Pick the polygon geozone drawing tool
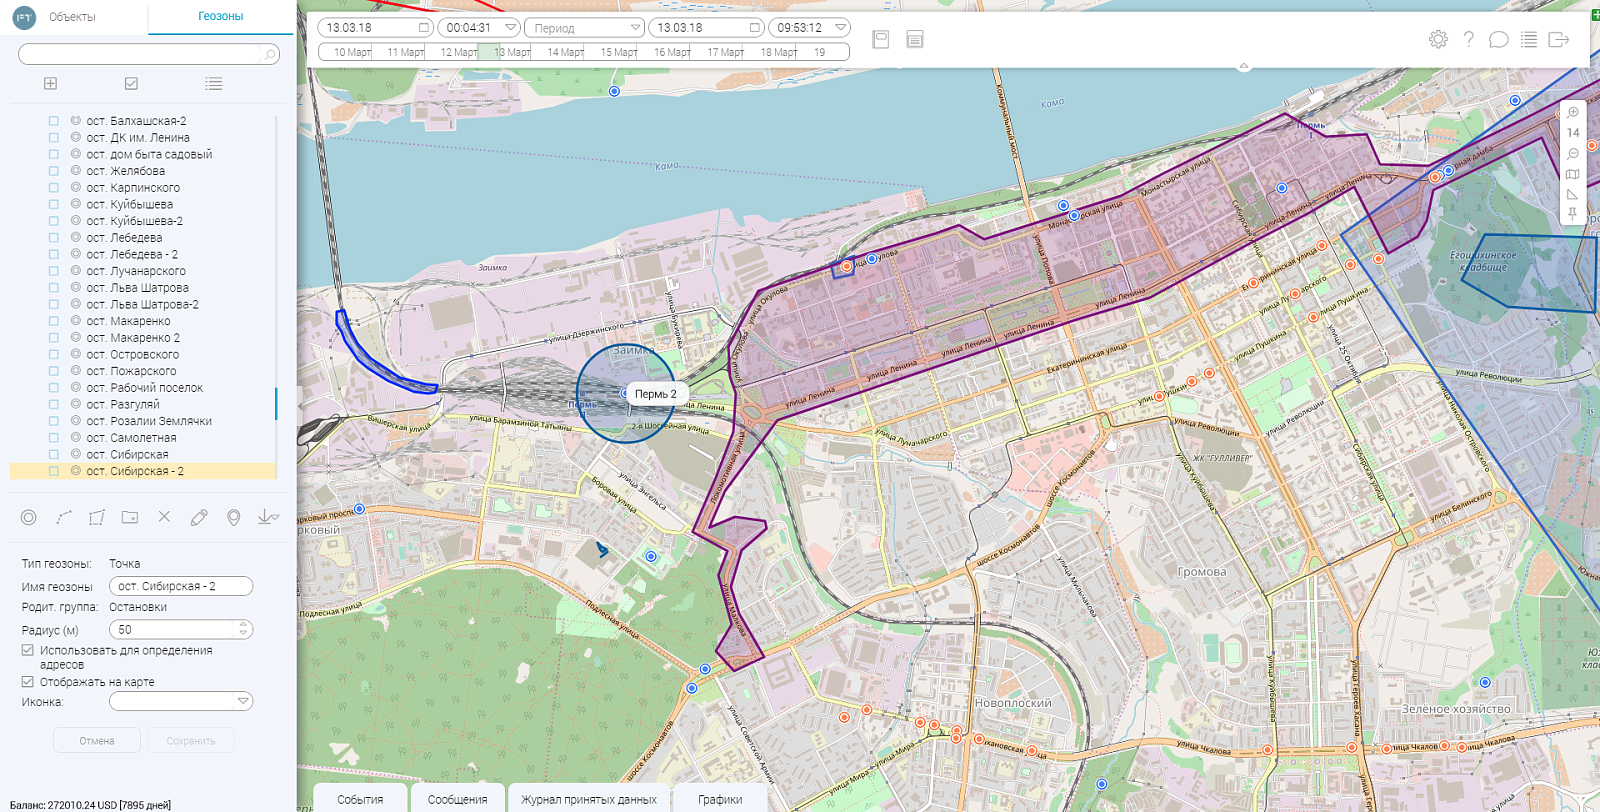The width and height of the screenshot is (1600, 812). click(x=96, y=517)
